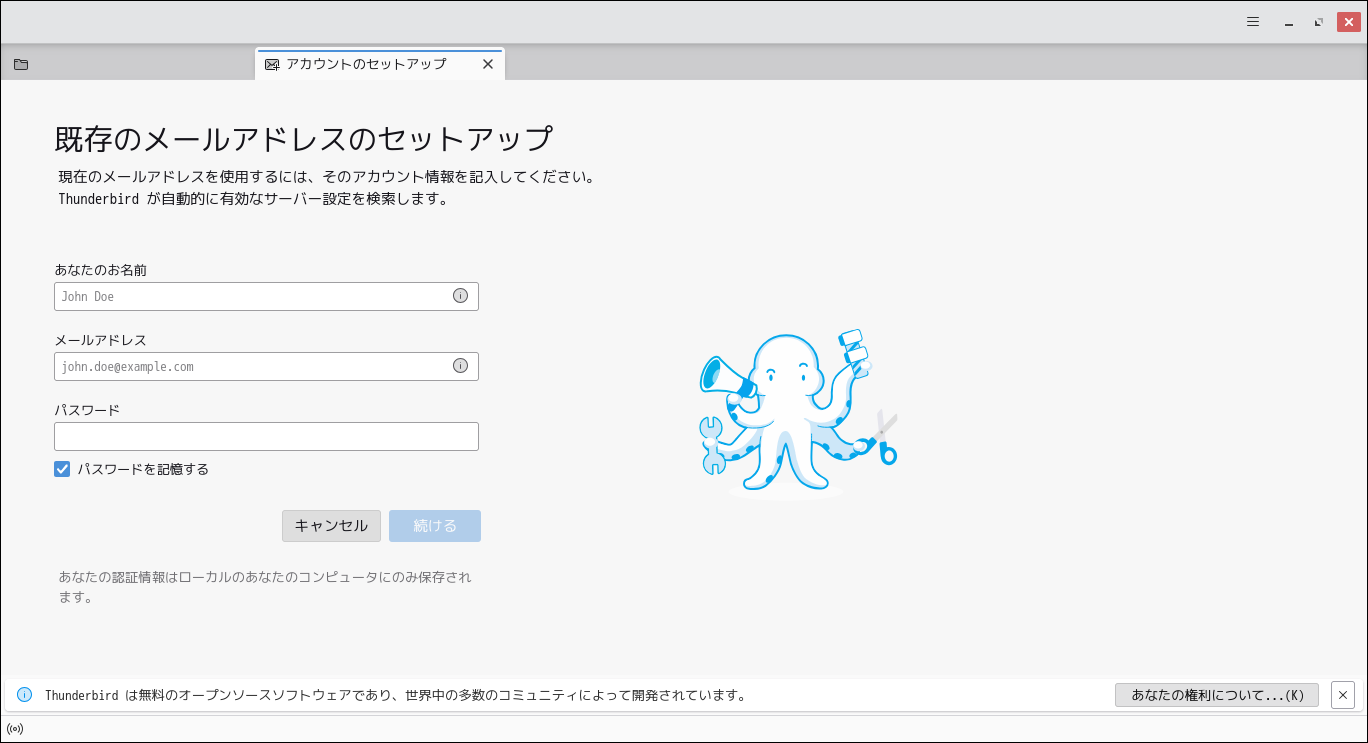
Task: Minimize the Thunderbird window
Action: click(x=1288, y=22)
